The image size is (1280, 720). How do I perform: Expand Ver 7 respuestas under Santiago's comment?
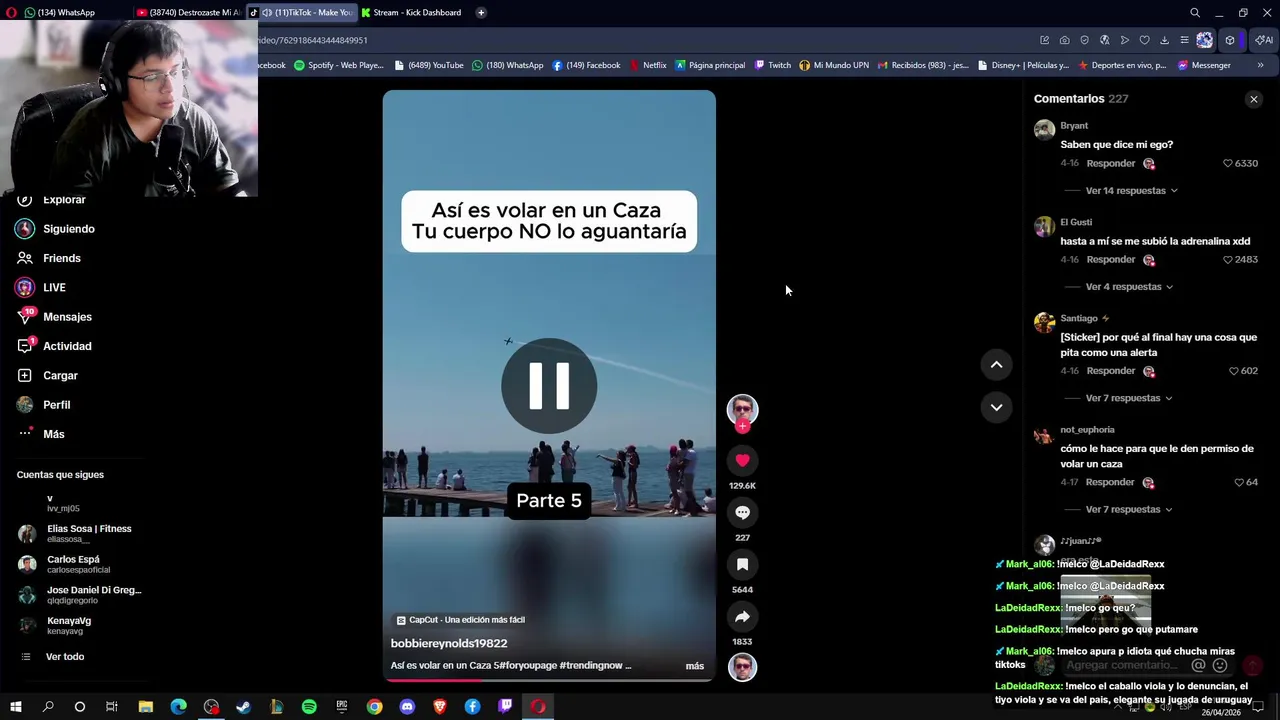pyautogui.click(x=1129, y=398)
